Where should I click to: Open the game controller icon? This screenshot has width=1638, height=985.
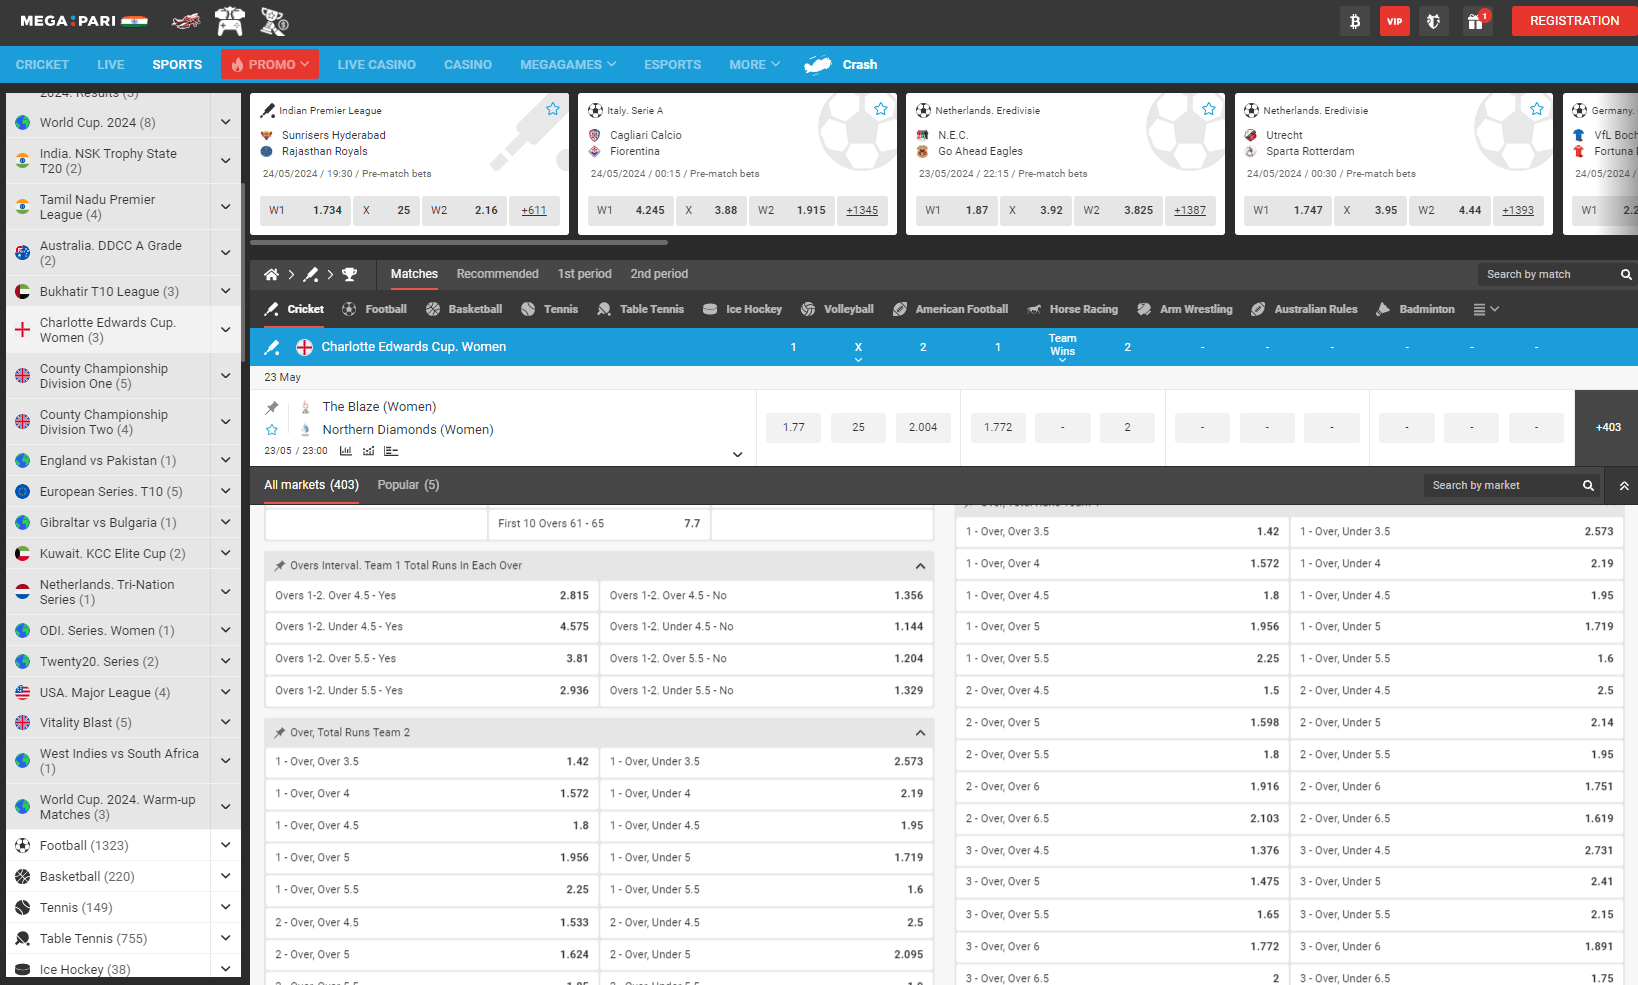(230, 21)
